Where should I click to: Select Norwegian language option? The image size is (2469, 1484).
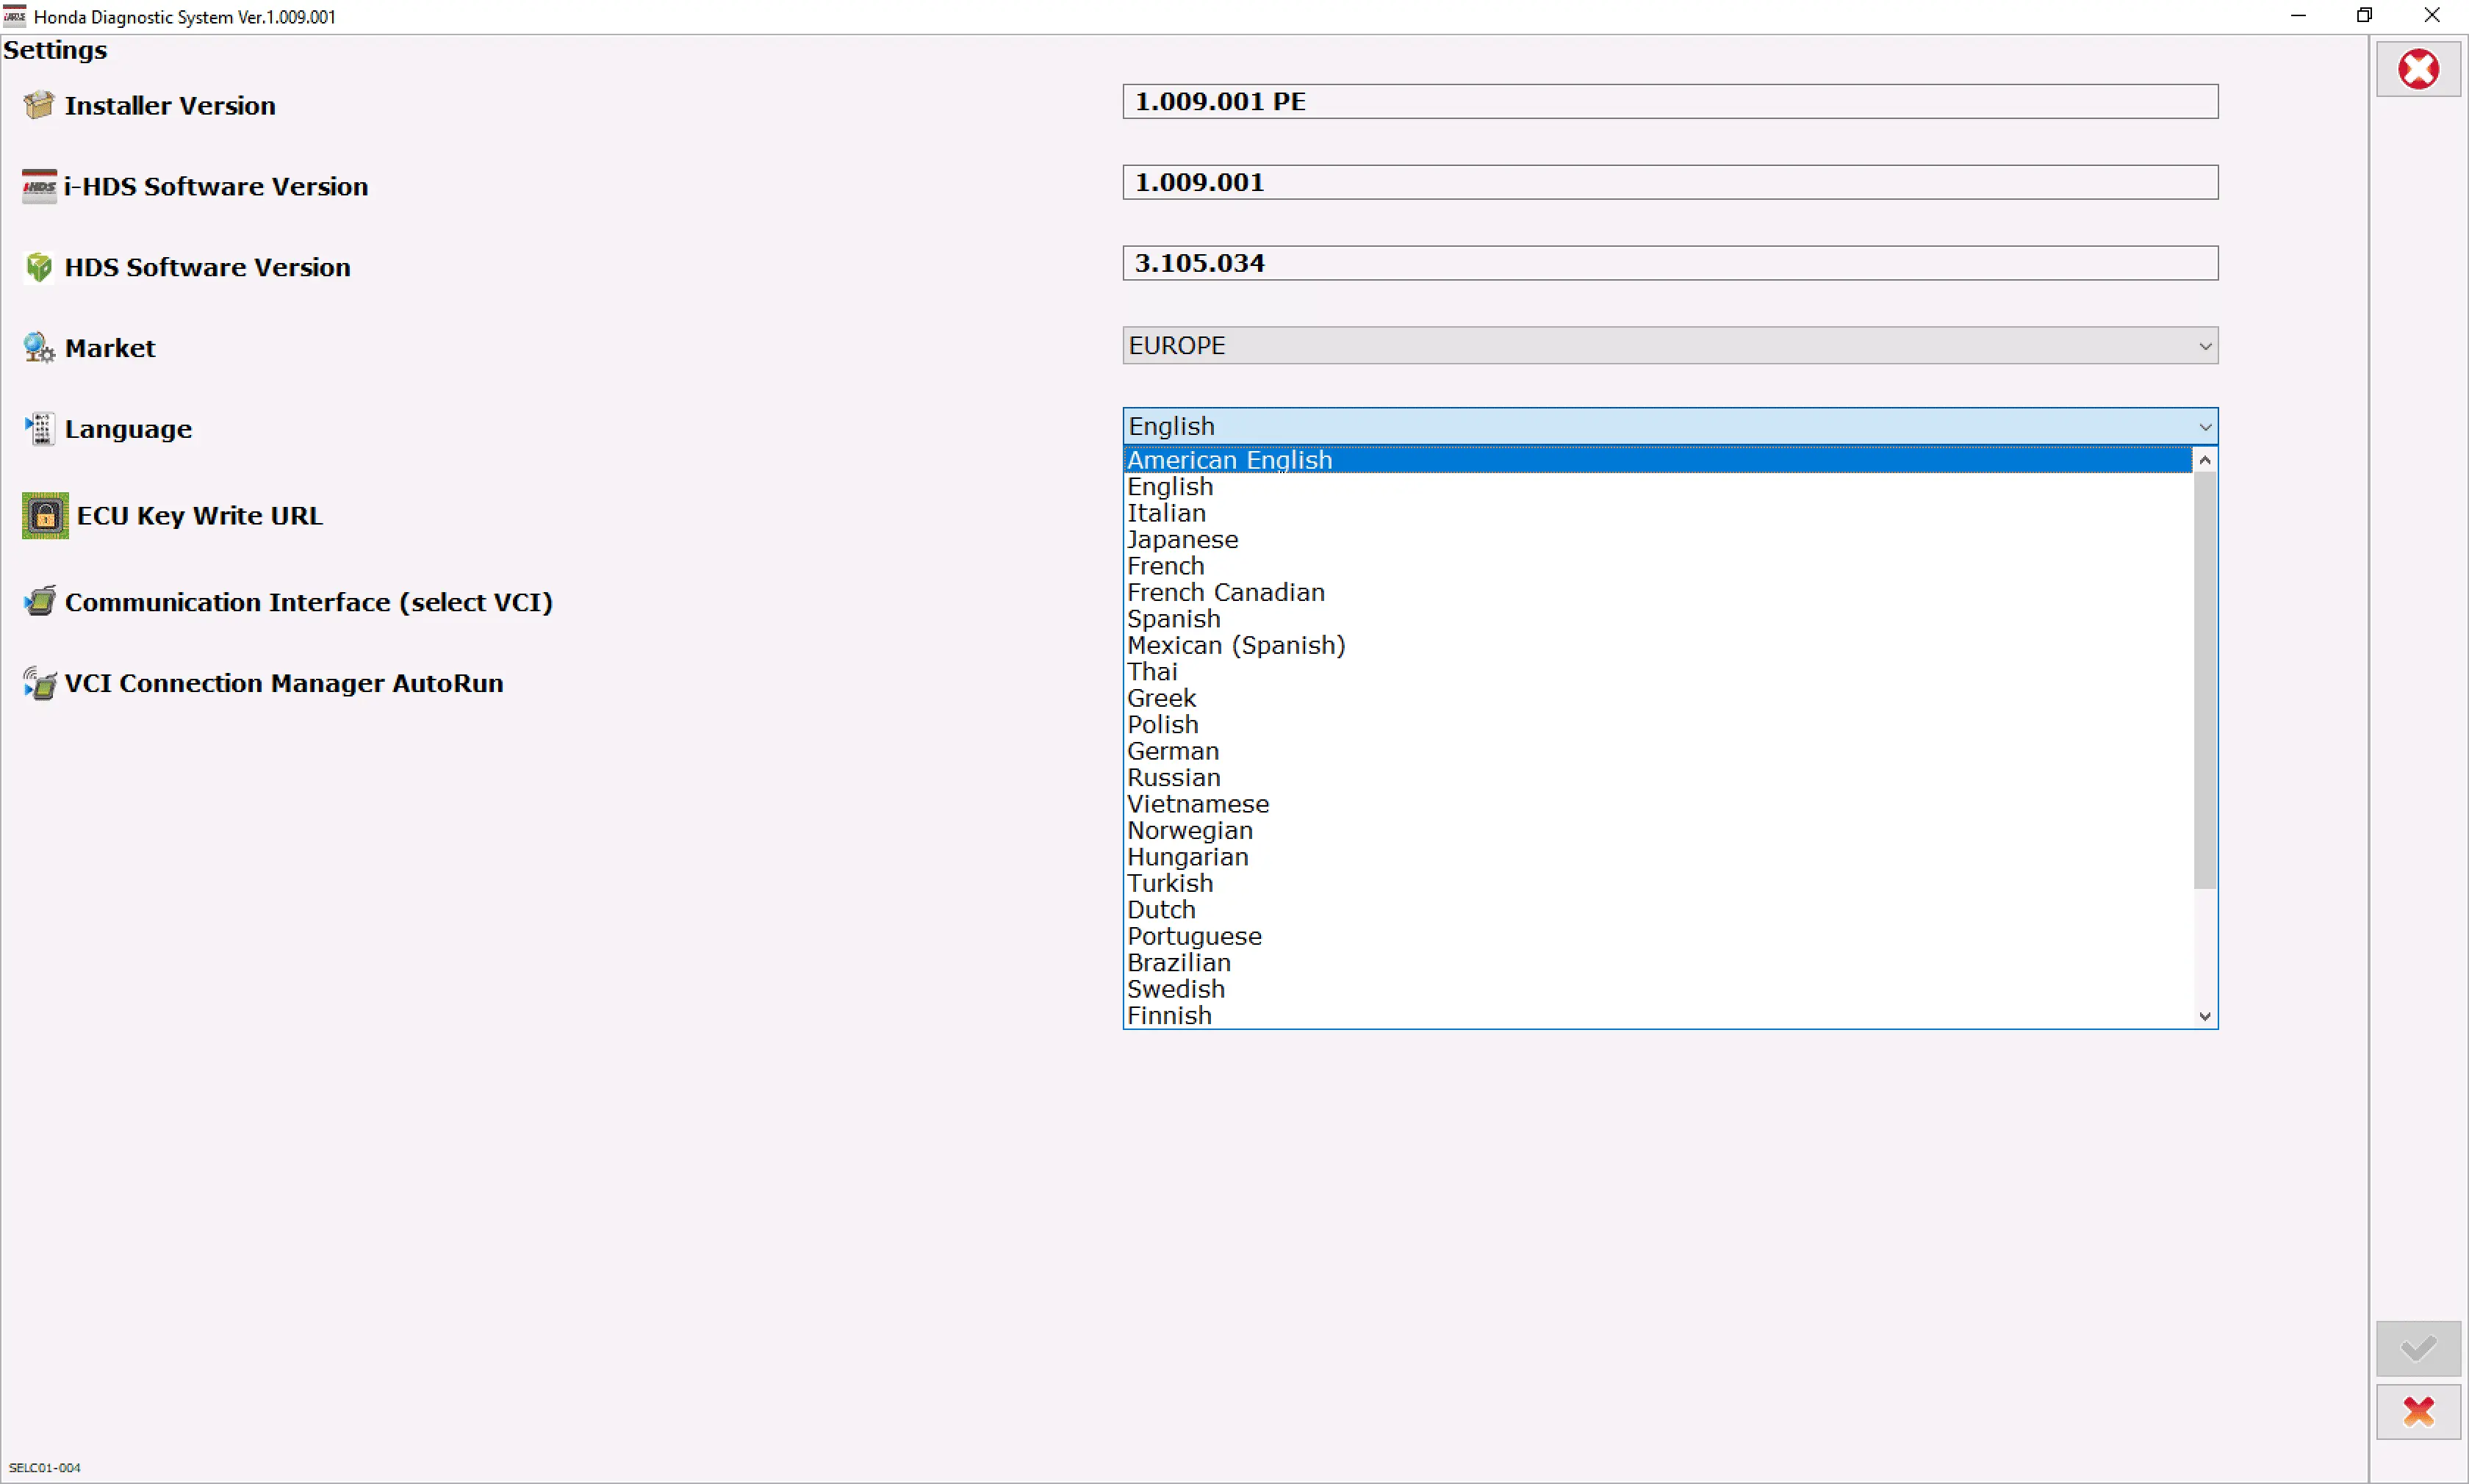(1658, 831)
